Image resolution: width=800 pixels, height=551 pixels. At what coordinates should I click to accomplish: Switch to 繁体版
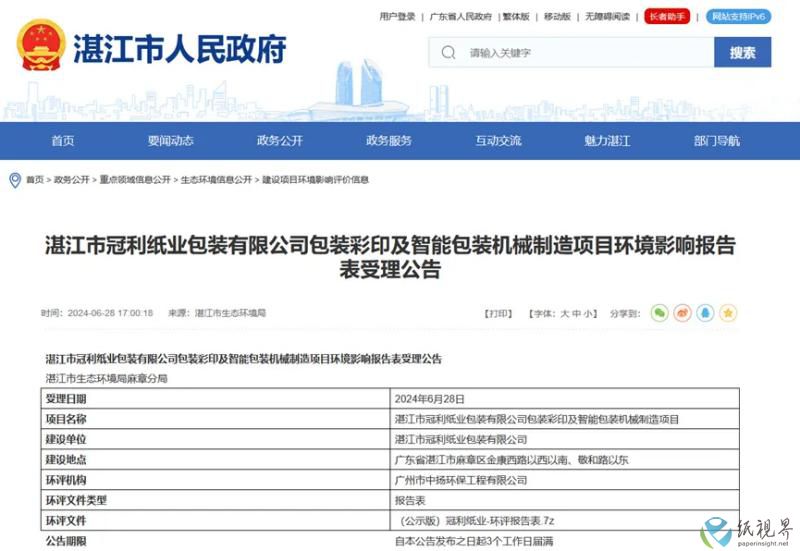516,17
